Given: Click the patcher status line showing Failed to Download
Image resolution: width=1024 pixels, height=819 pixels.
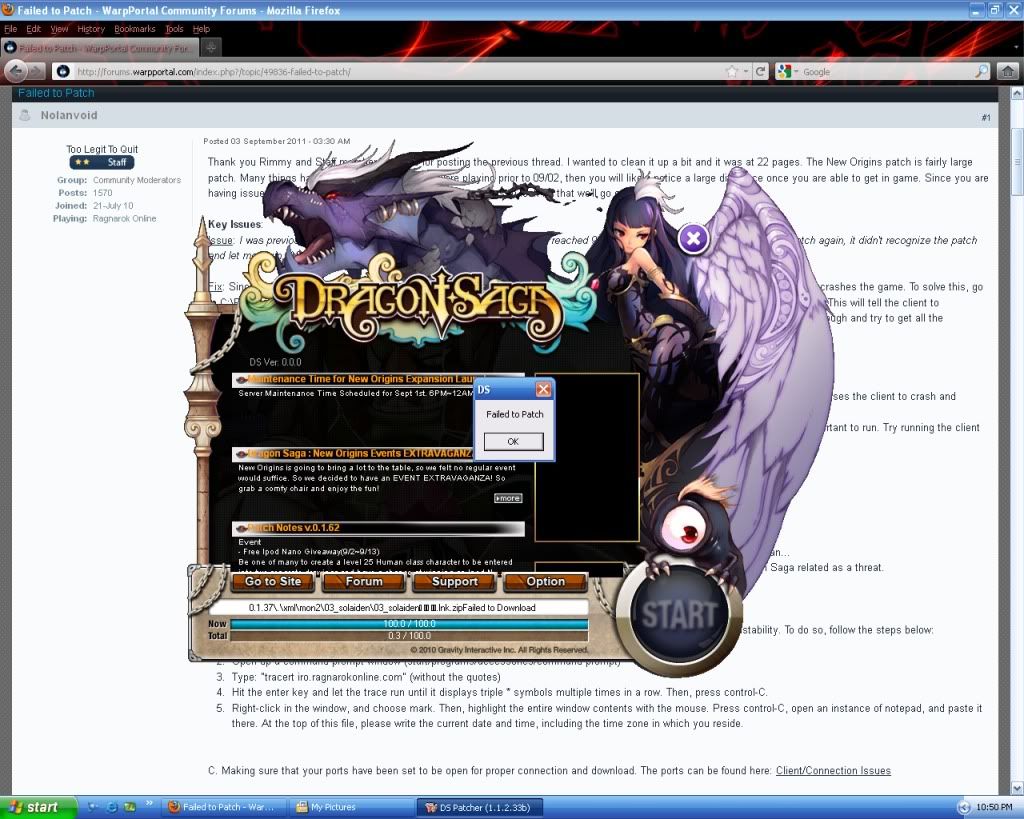Looking at the screenshot, I should tap(399, 607).
